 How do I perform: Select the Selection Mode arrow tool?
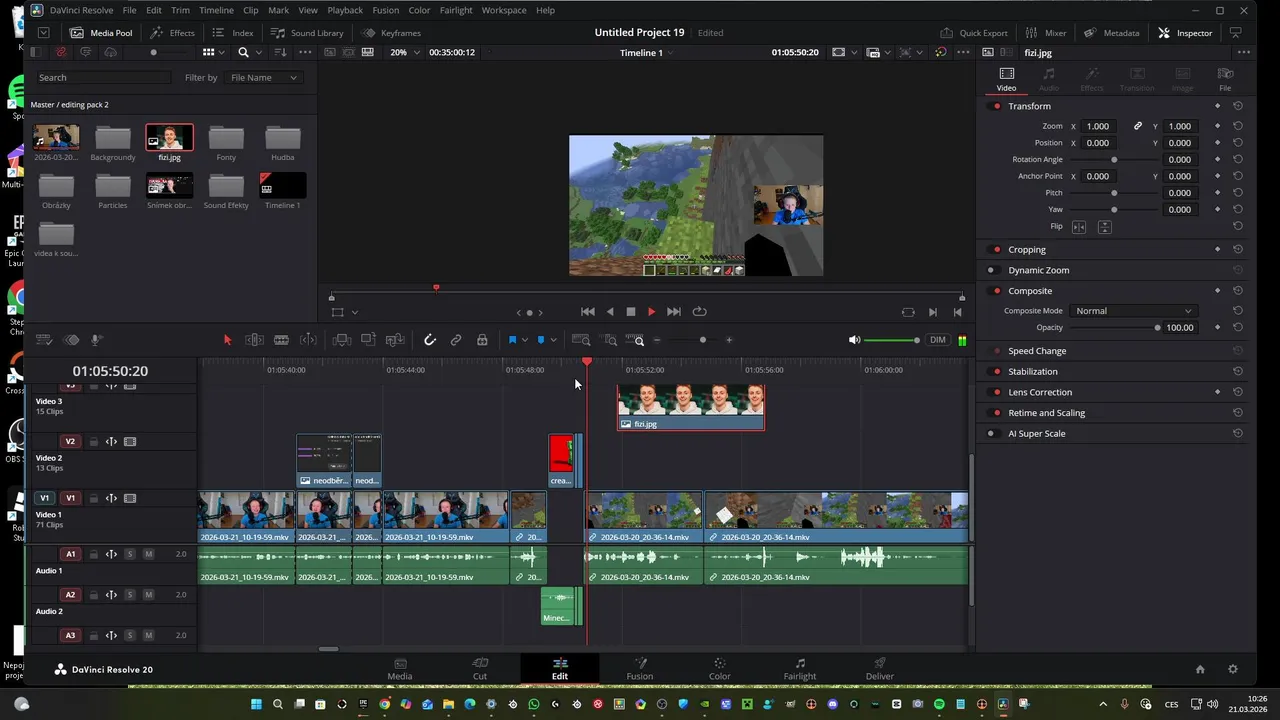click(227, 340)
